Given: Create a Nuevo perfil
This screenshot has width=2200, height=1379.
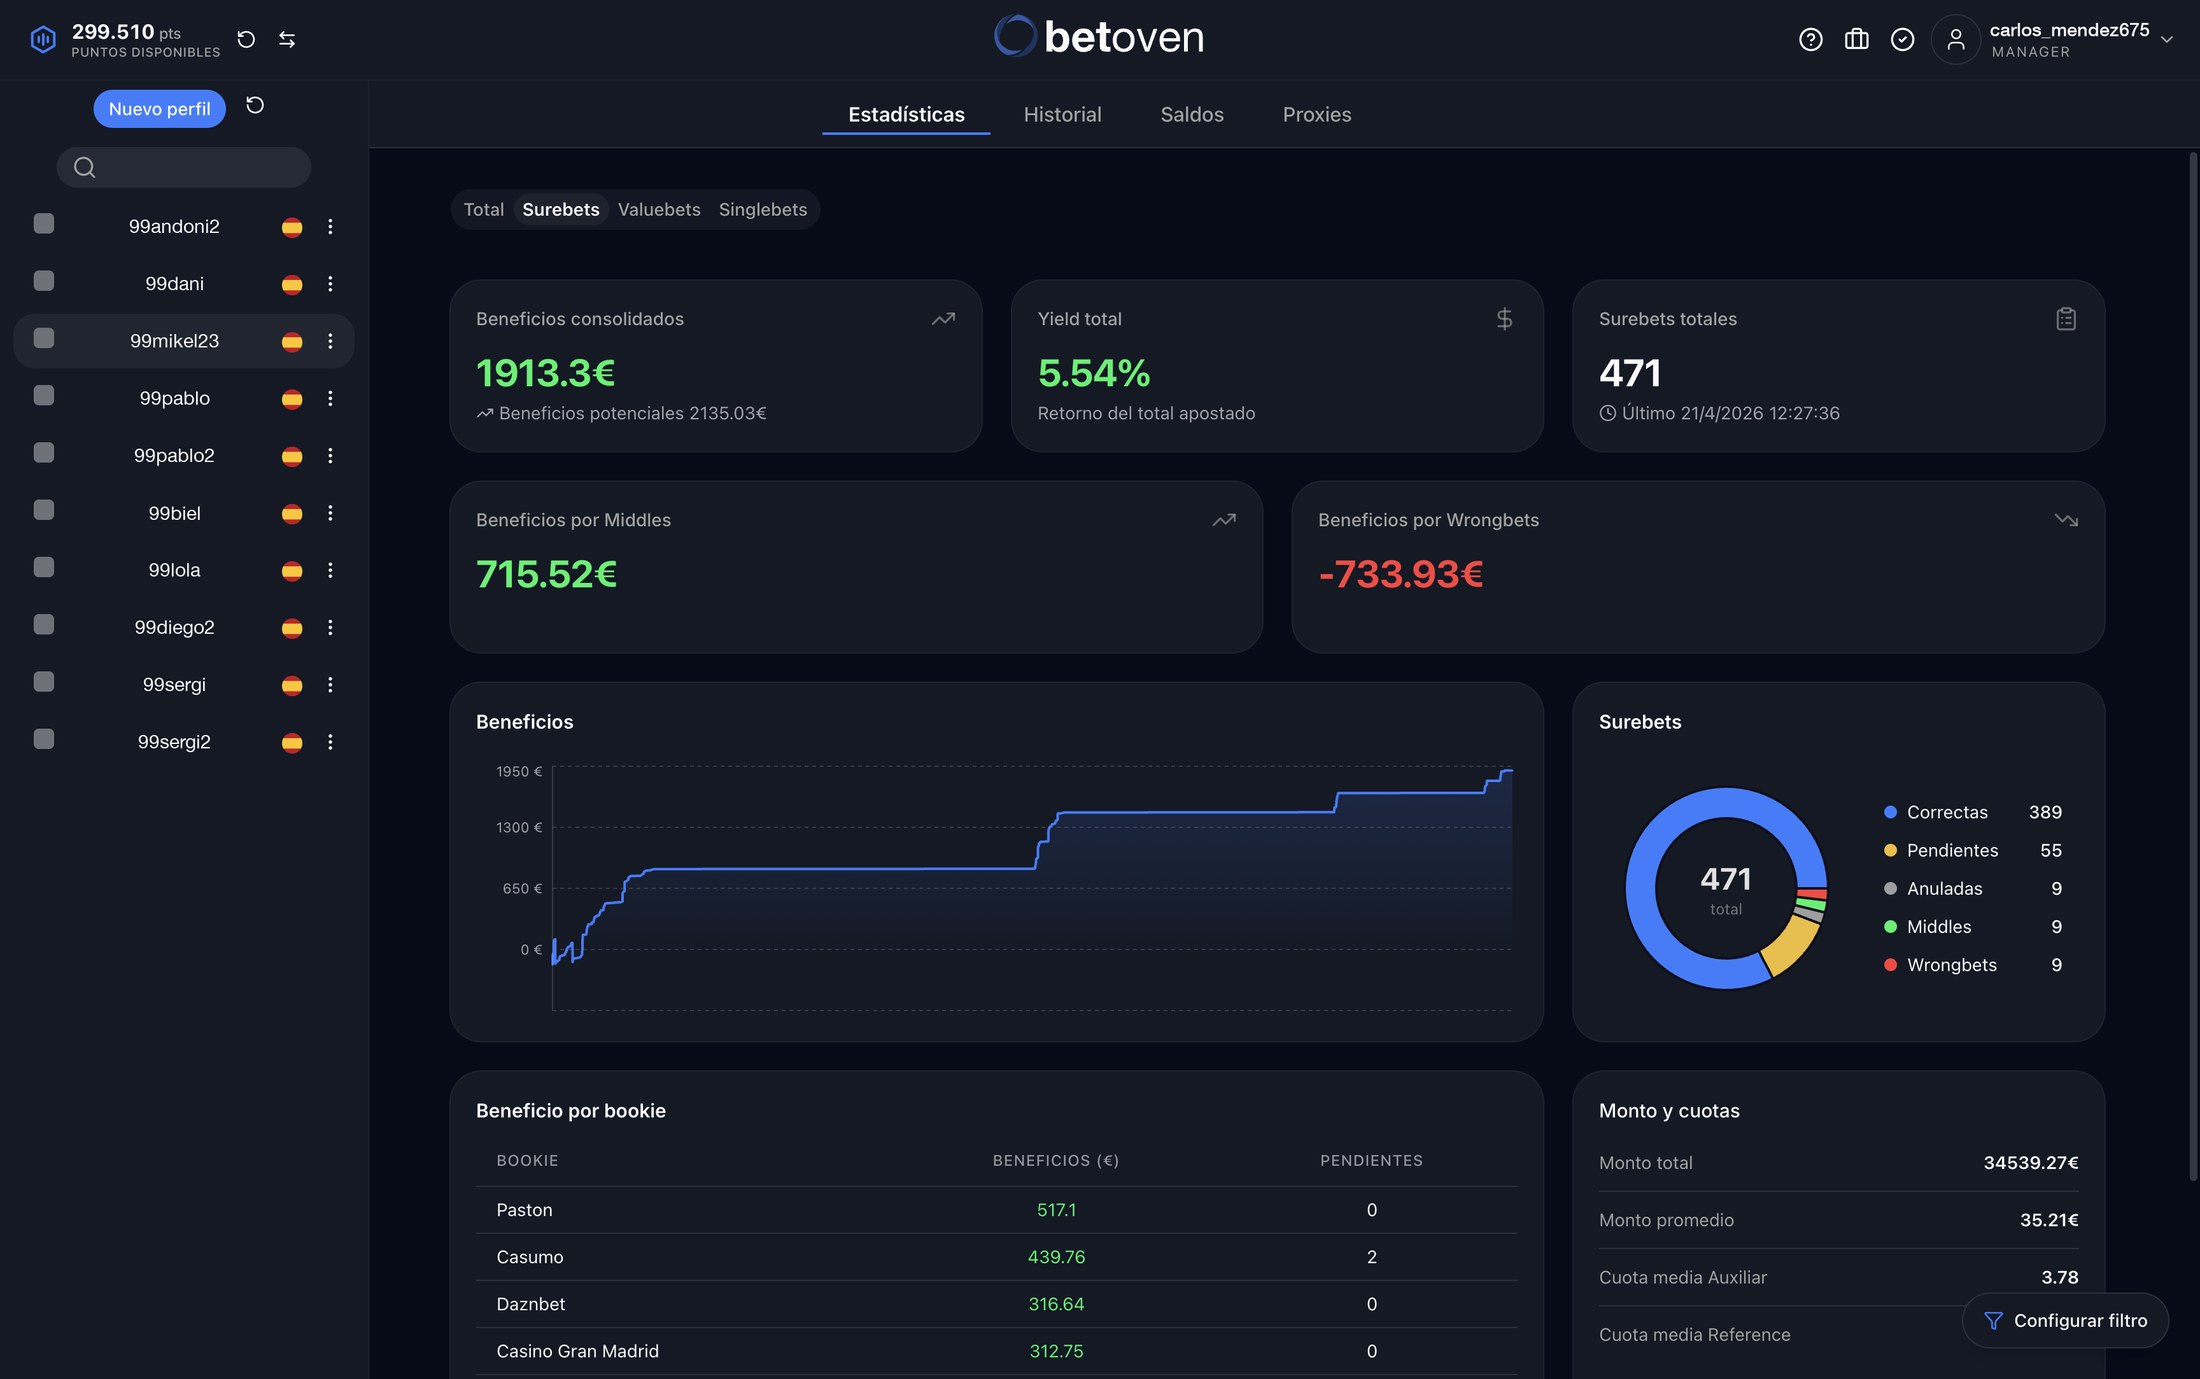Looking at the screenshot, I should click(160, 109).
